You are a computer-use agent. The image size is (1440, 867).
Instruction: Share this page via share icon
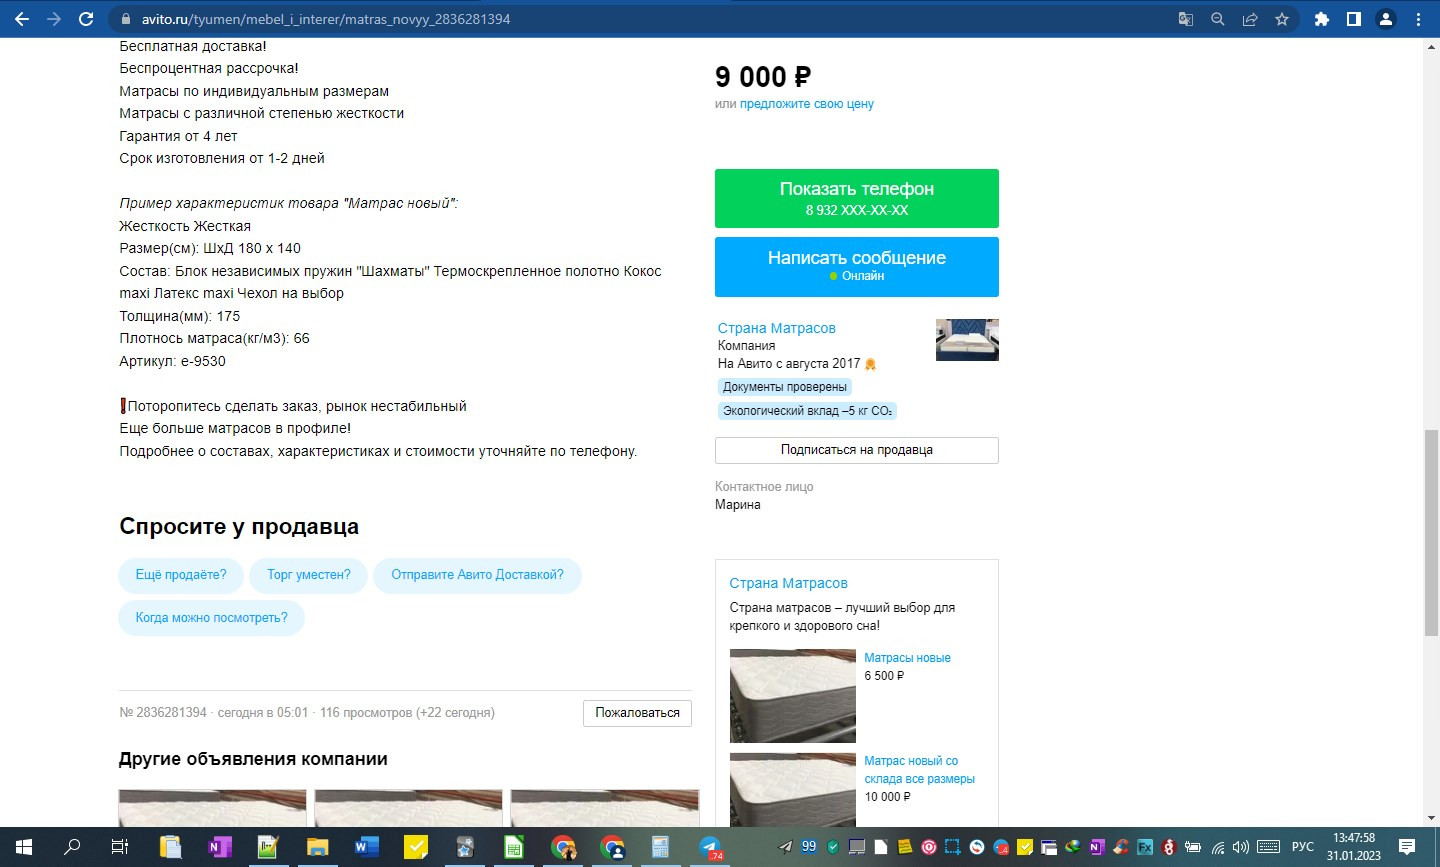[1250, 19]
